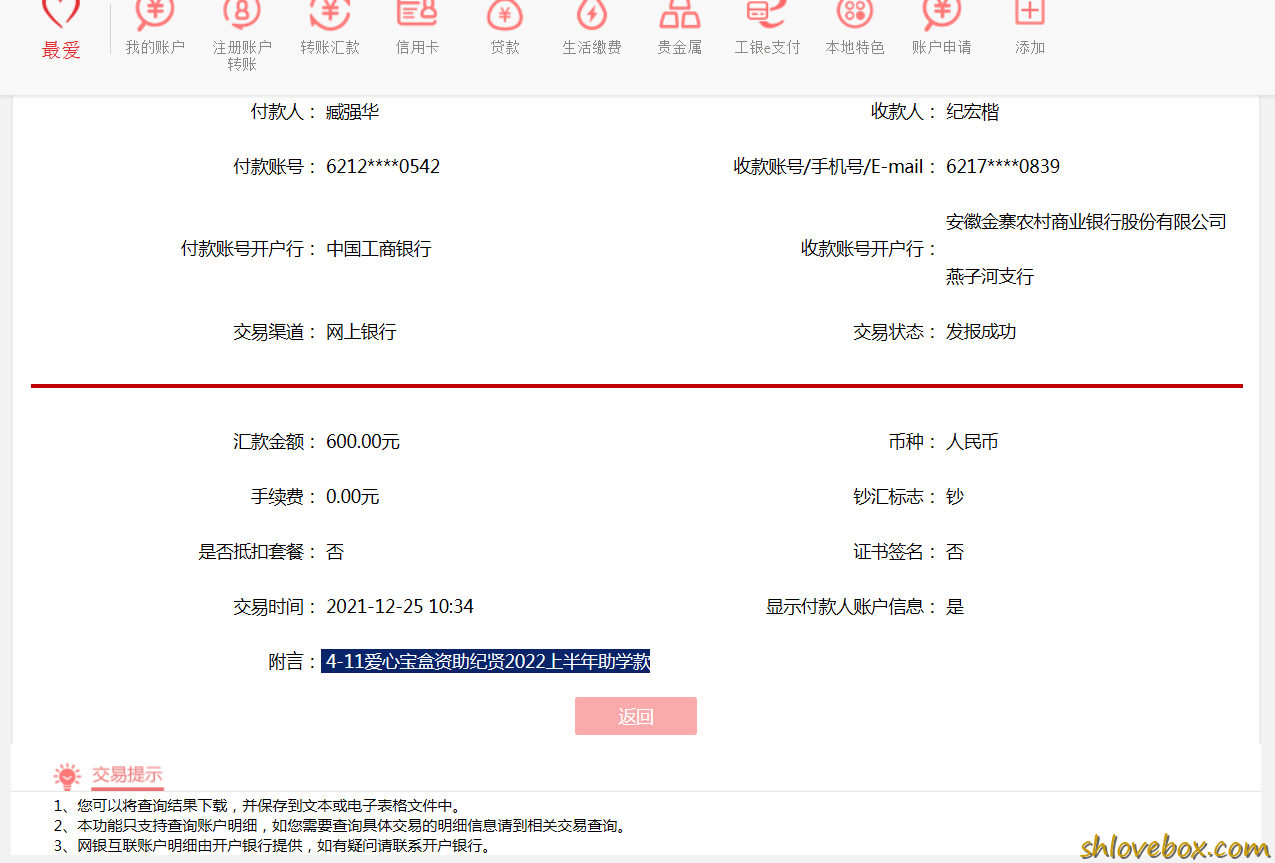This screenshot has height=863, width=1275.
Task: Click transaction time 2021-12-25 10:34
Action: pyautogui.click(x=400, y=607)
